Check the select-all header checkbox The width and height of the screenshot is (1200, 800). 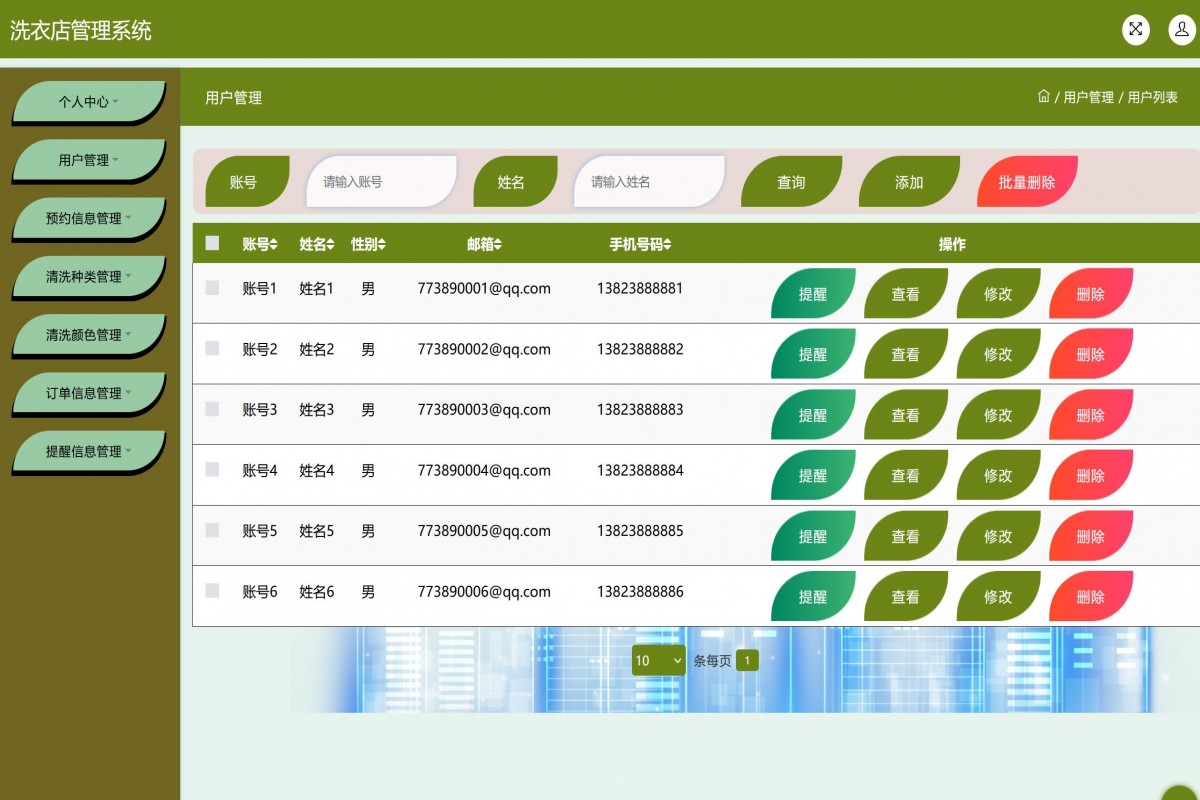212,243
